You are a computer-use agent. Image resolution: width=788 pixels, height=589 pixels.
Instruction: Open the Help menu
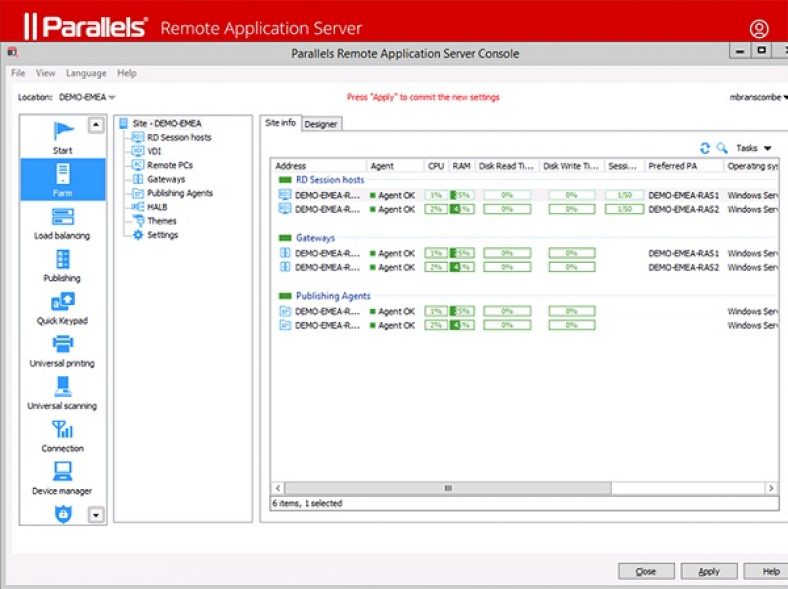(x=127, y=73)
